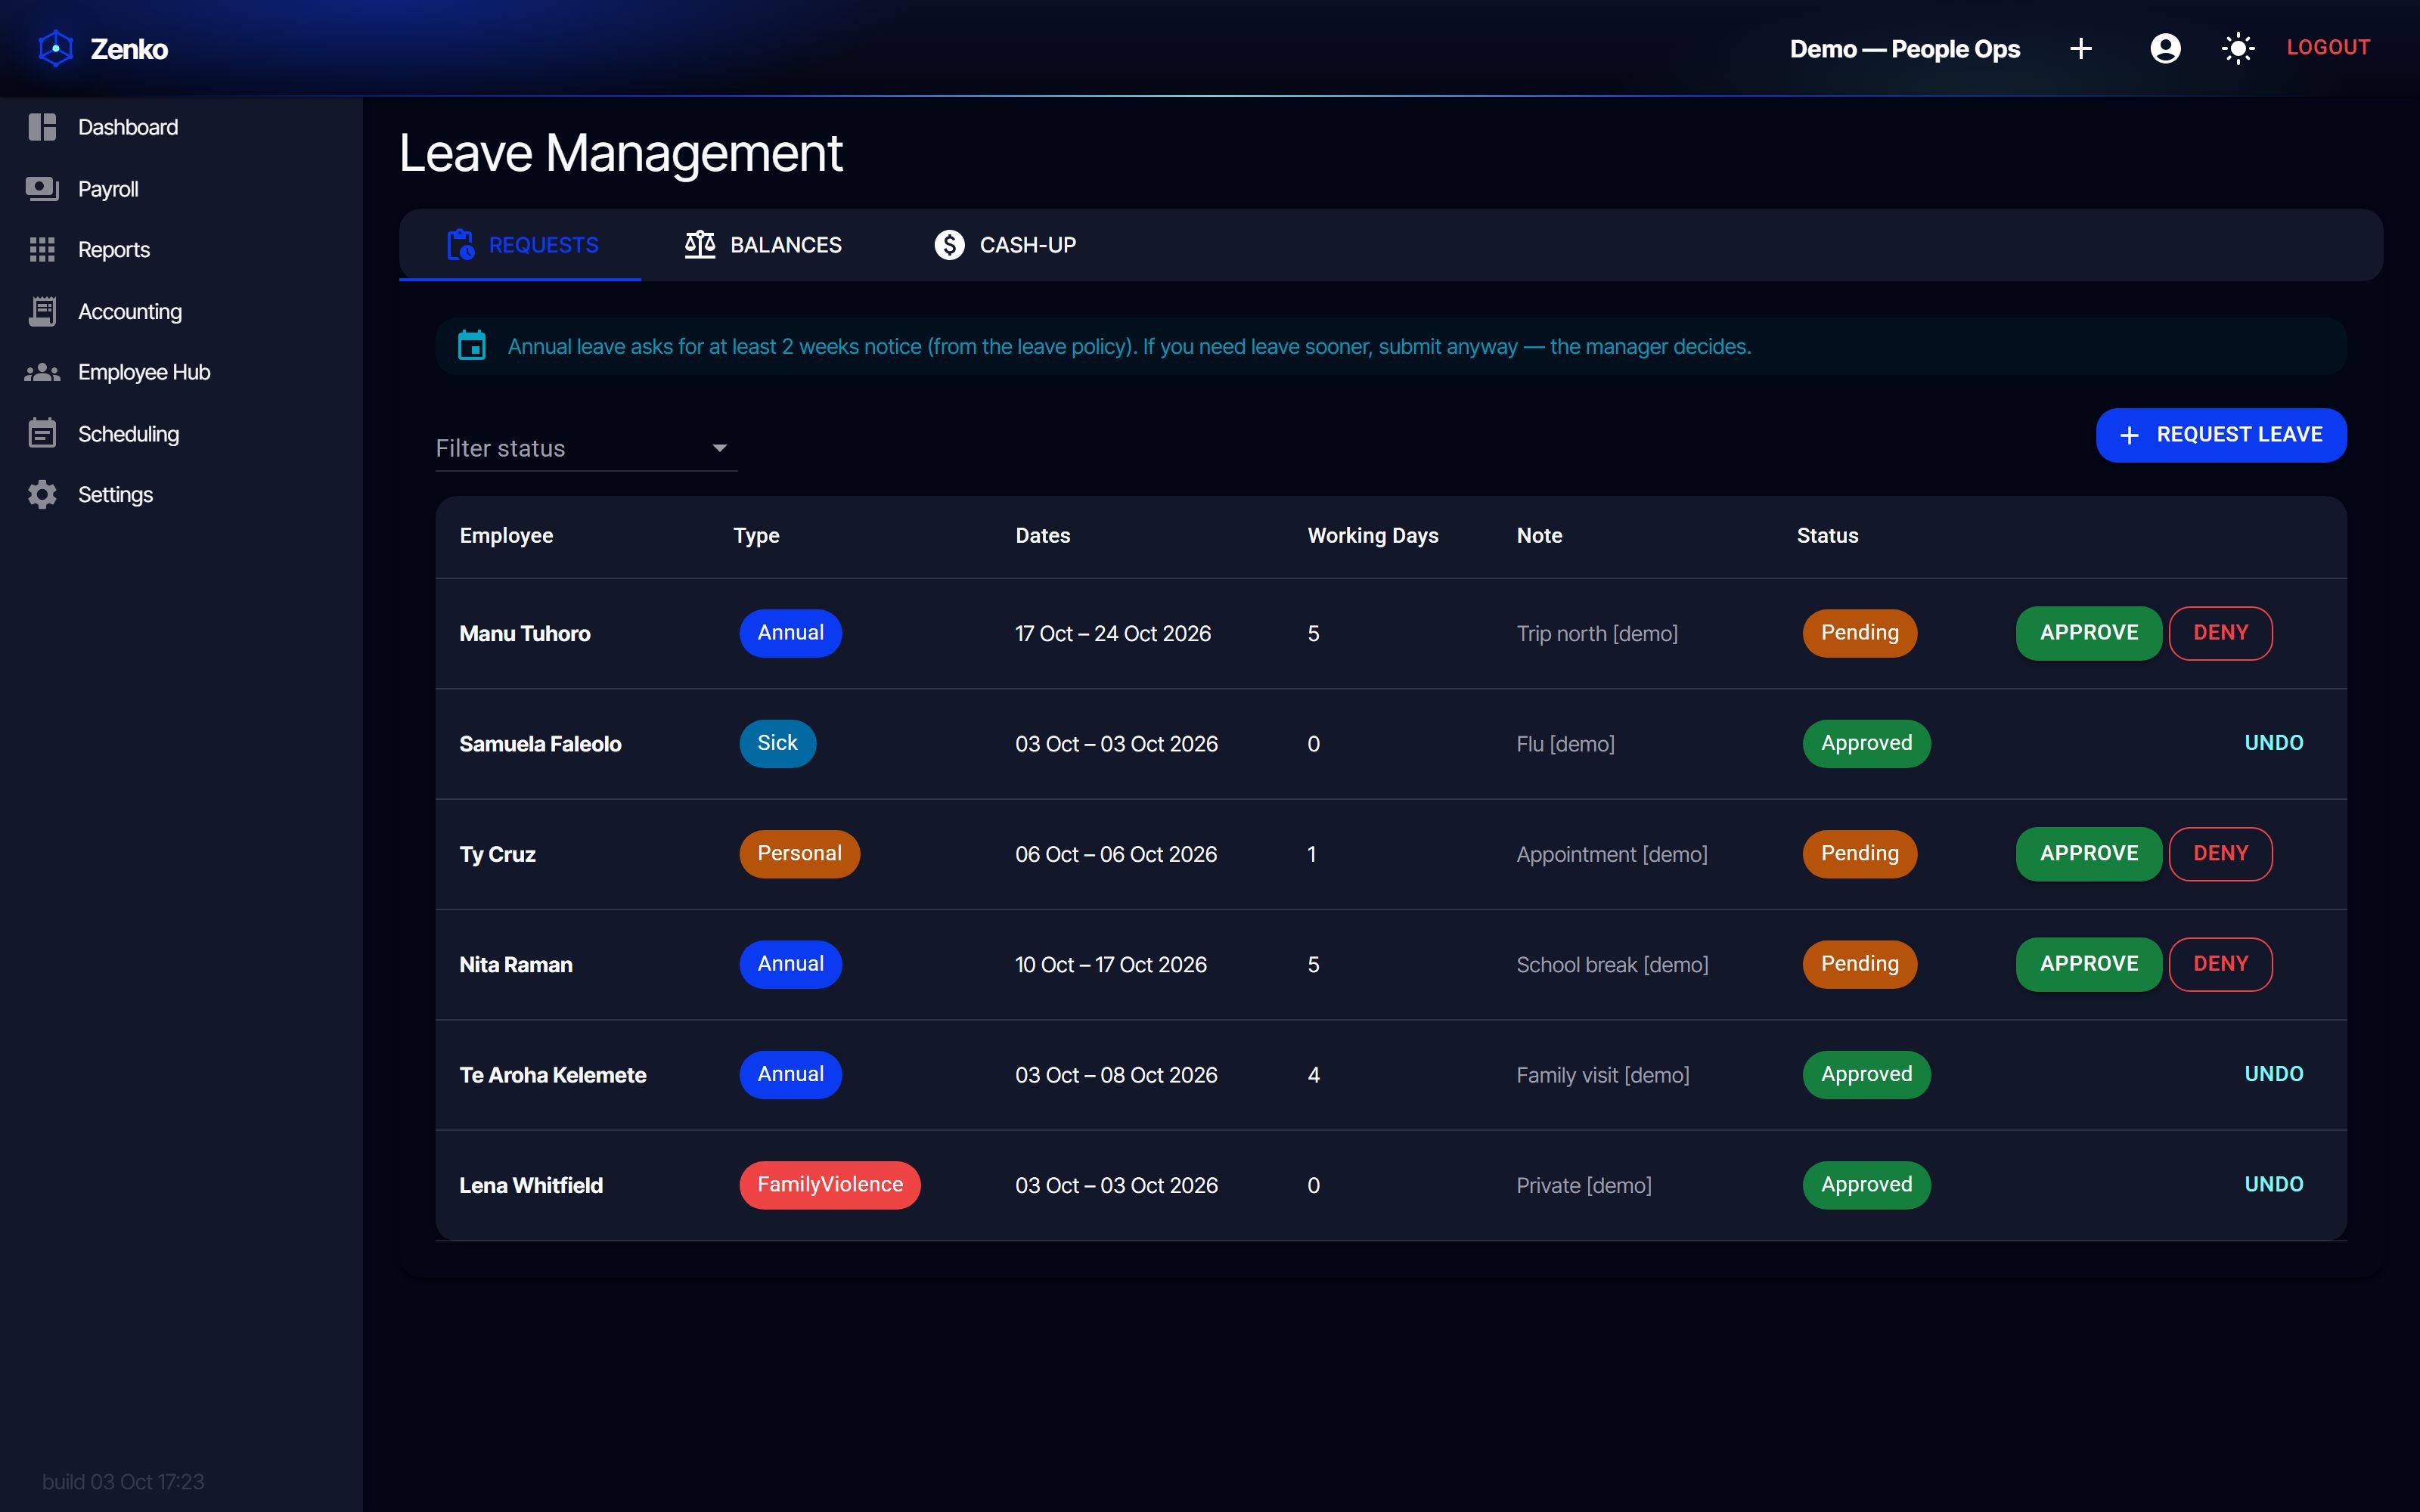Open the Filter status dropdown
The height and width of the screenshot is (1512, 2420).
(586, 448)
